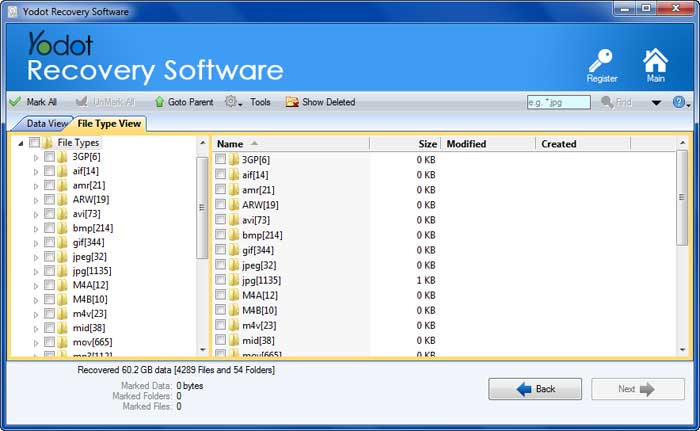
Task: Click tree panel scroll up arrow
Action: (x=203, y=143)
